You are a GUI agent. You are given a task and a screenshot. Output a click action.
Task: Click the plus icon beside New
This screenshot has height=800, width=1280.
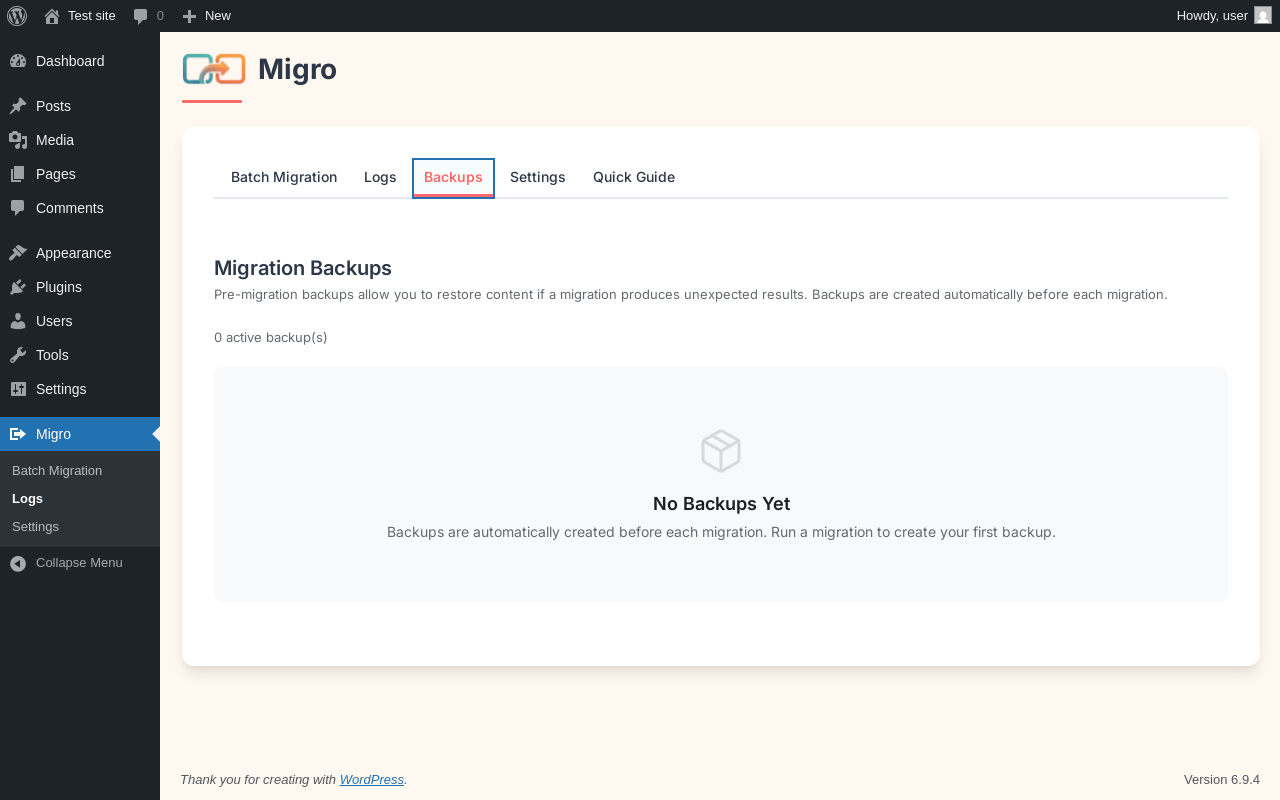(x=189, y=16)
